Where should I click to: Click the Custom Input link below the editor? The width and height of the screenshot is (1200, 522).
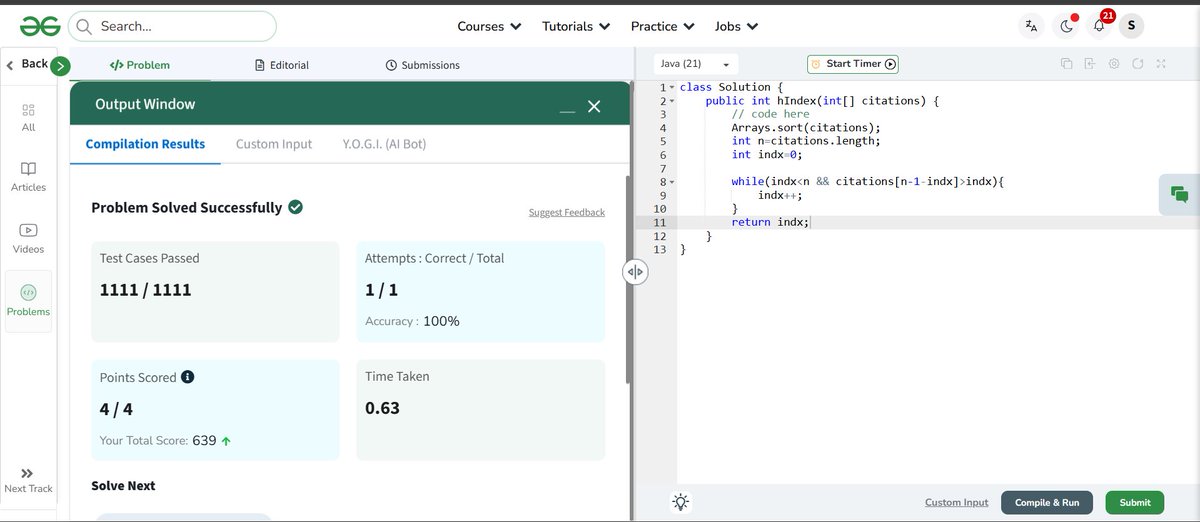(x=956, y=502)
